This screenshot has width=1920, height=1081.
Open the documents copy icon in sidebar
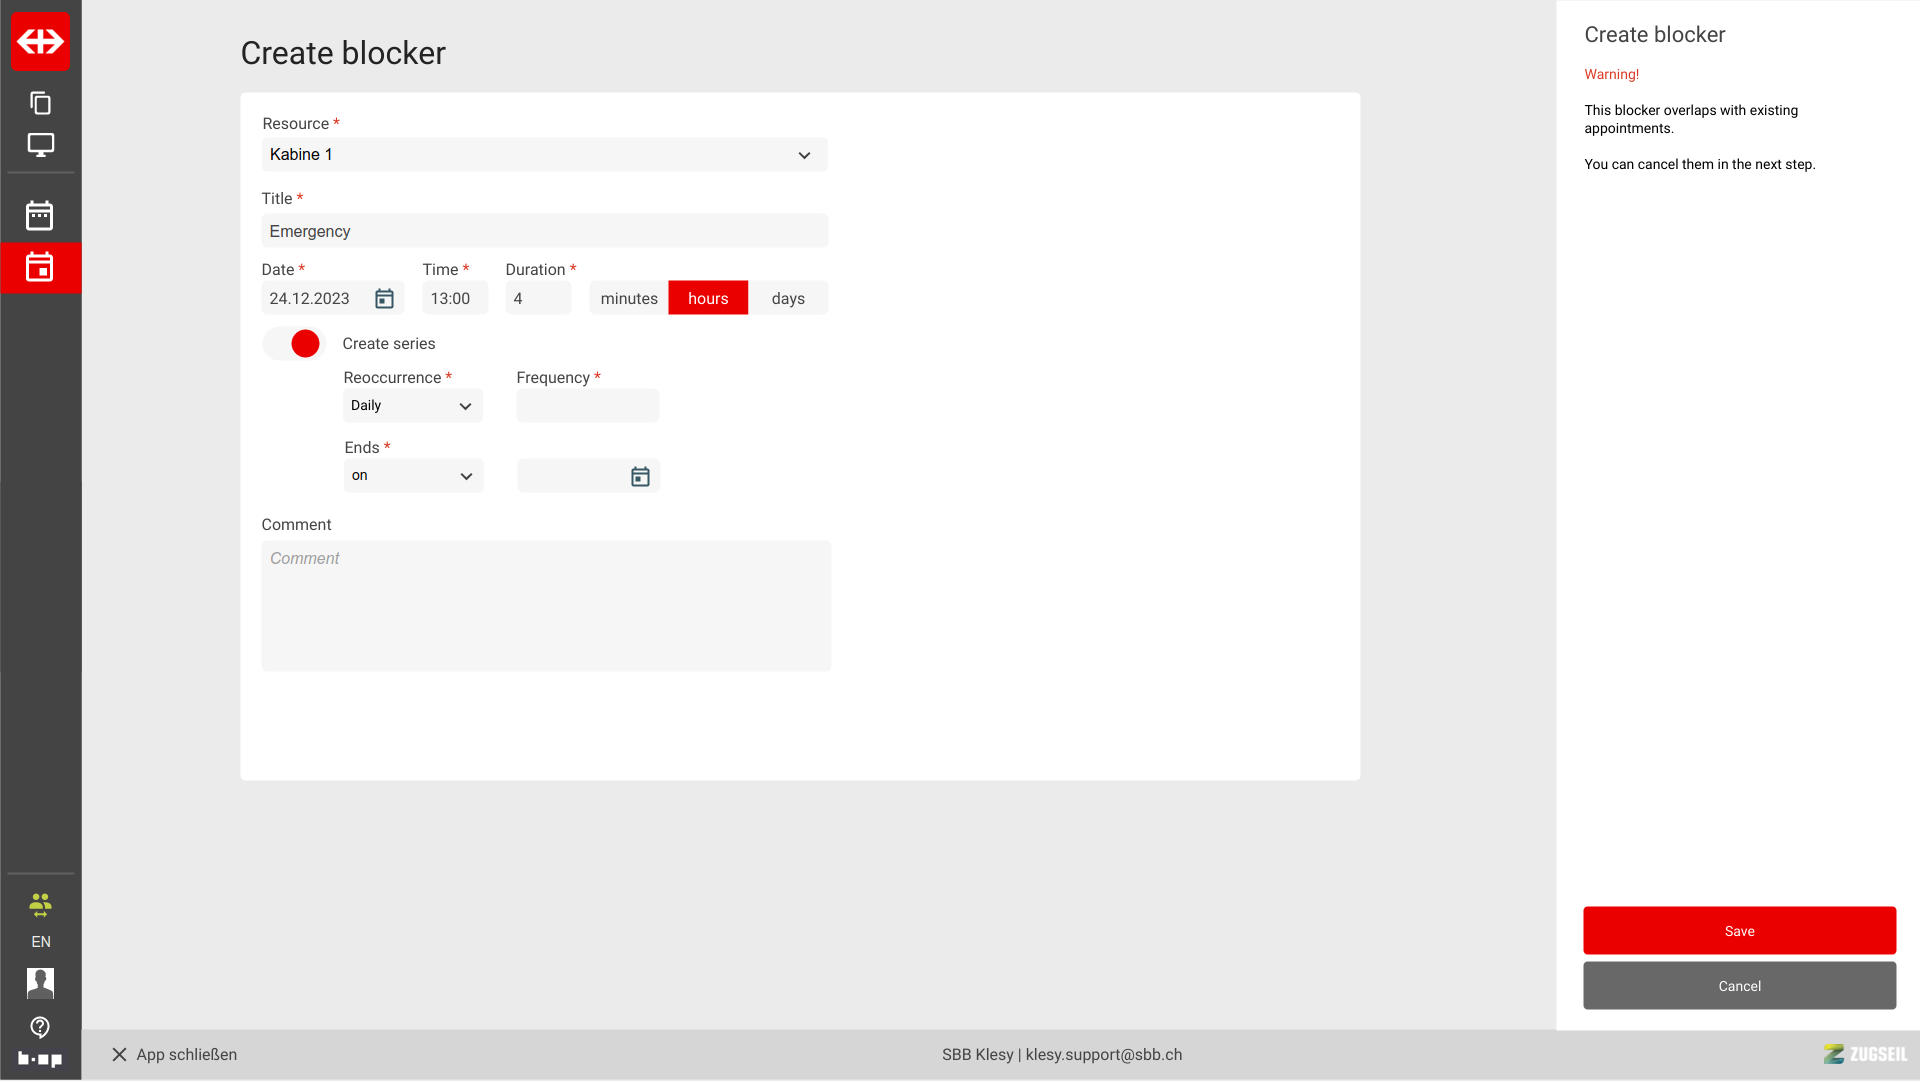[x=40, y=103]
